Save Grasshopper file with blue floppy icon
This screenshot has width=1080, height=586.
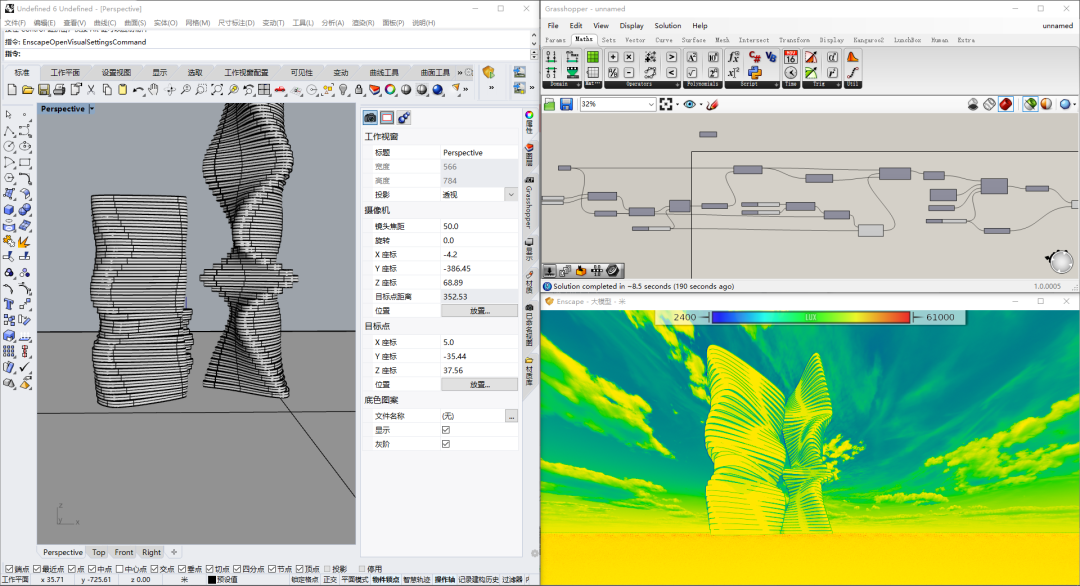[566, 104]
